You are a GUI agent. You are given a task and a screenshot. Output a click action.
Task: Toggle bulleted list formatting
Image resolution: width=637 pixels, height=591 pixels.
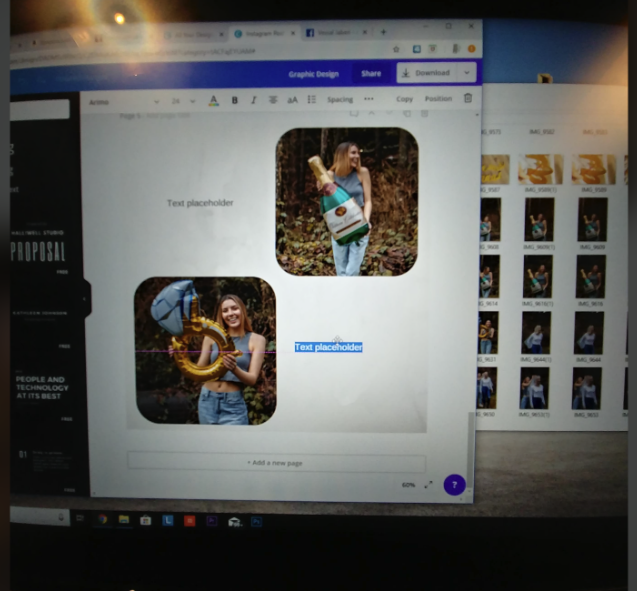point(312,100)
